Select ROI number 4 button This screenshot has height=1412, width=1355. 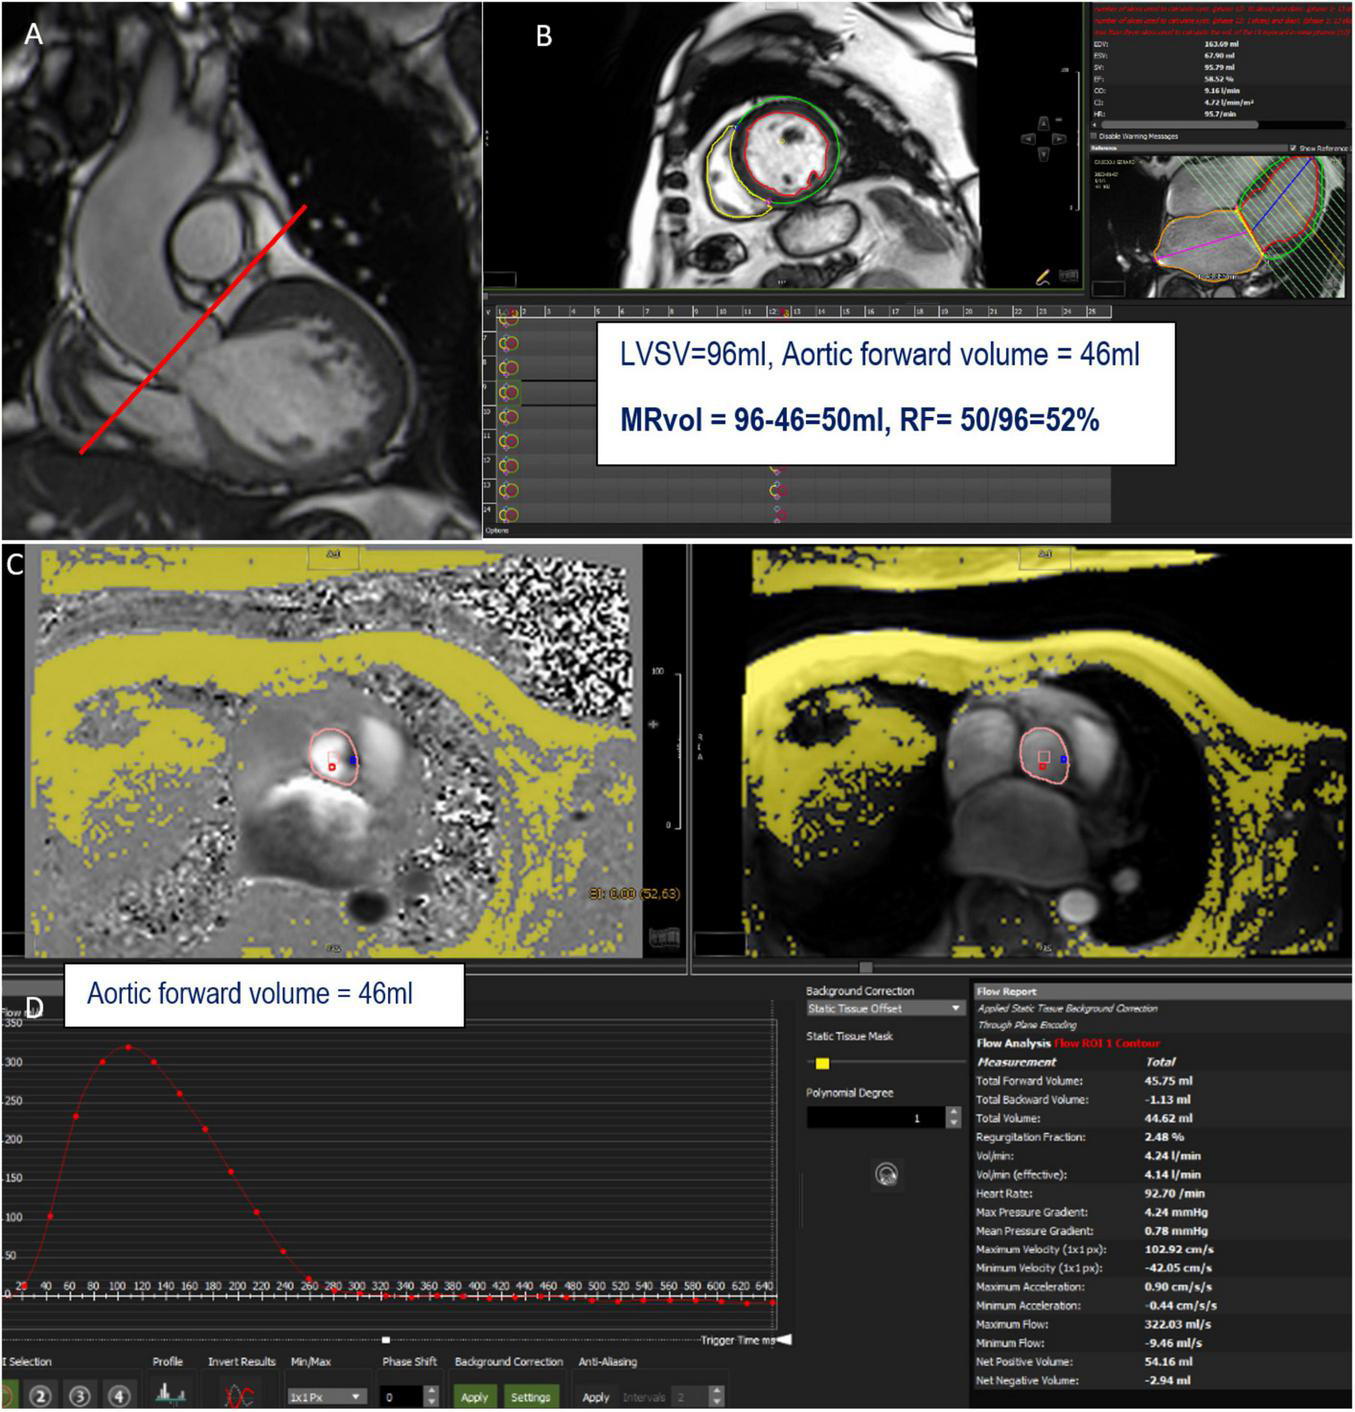(x=119, y=1396)
